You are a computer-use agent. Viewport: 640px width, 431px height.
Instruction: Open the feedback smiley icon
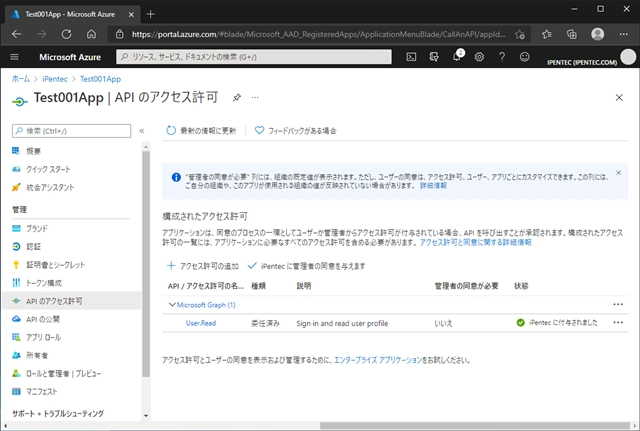click(524, 57)
